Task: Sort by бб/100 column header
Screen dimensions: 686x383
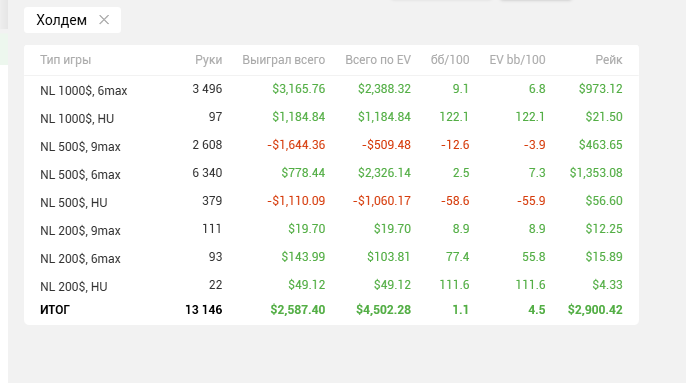Action: 450,60
